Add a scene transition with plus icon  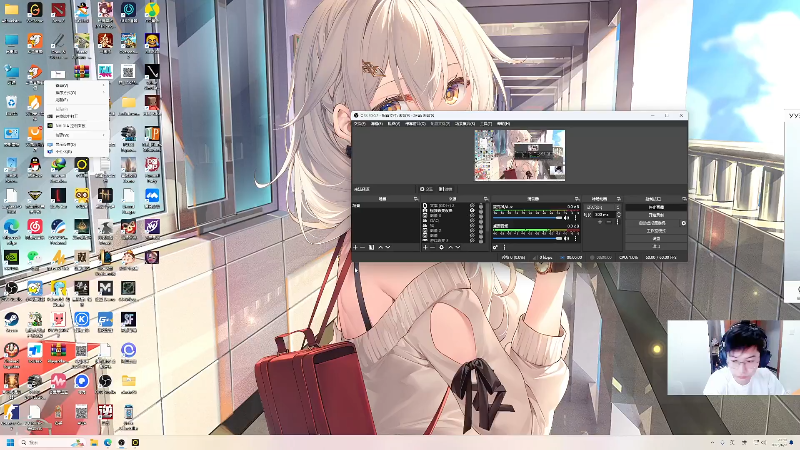[600, 222]
